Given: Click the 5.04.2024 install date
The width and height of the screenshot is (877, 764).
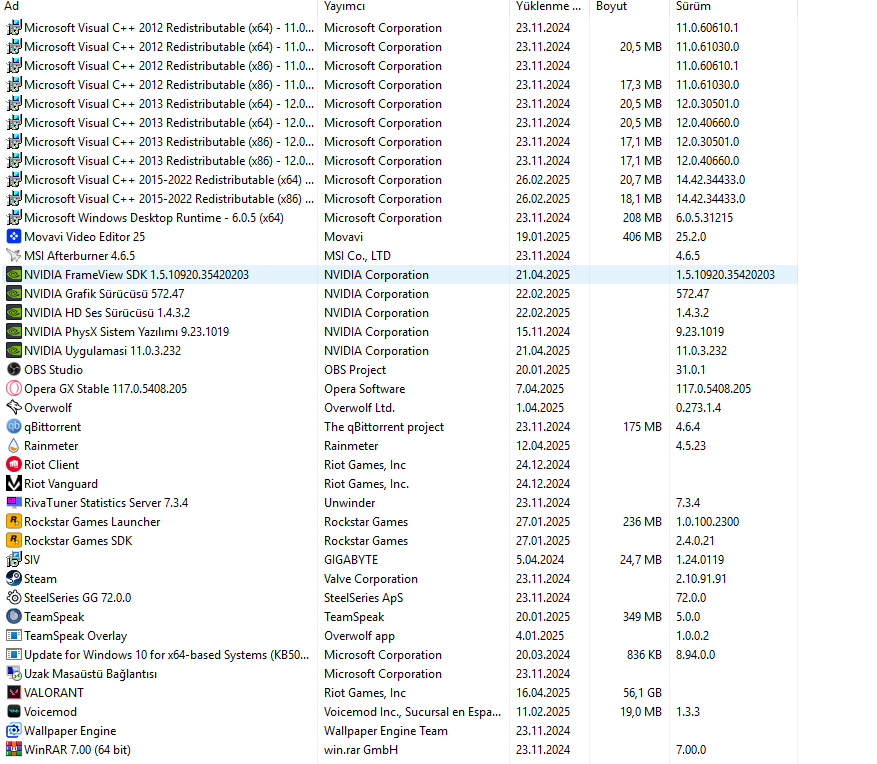Looking at the screenshot, I should pyautogui.click(x=540, y=560).
